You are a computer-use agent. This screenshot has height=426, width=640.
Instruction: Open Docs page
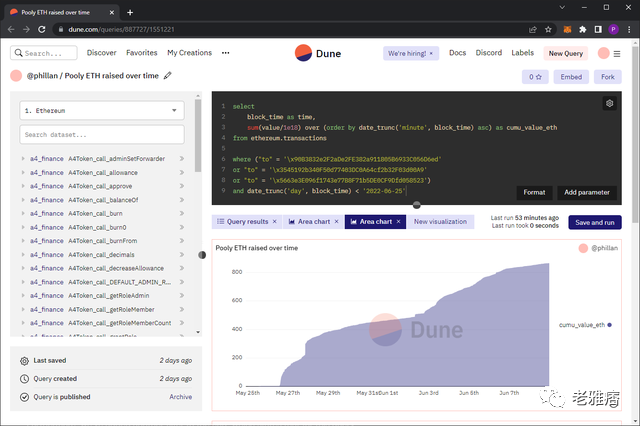tap(458, 53)
